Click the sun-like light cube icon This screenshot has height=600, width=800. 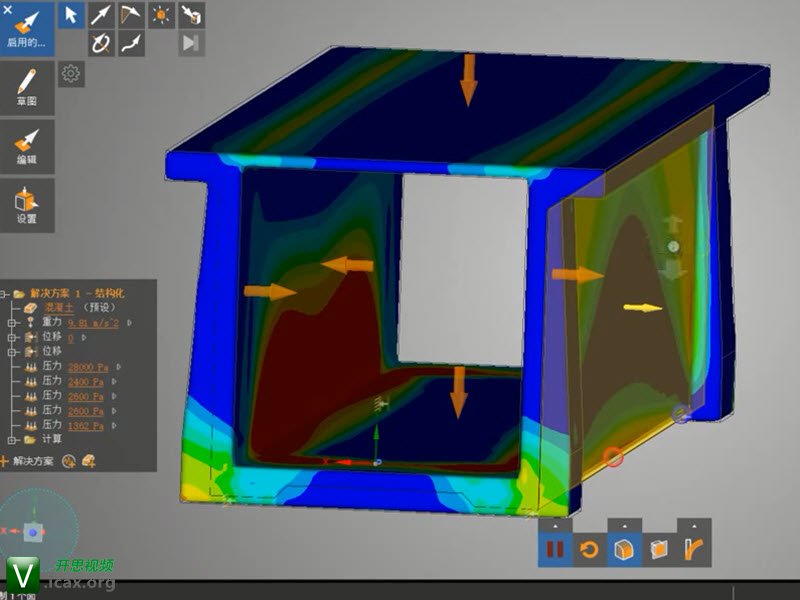click(x=161, y=14)
